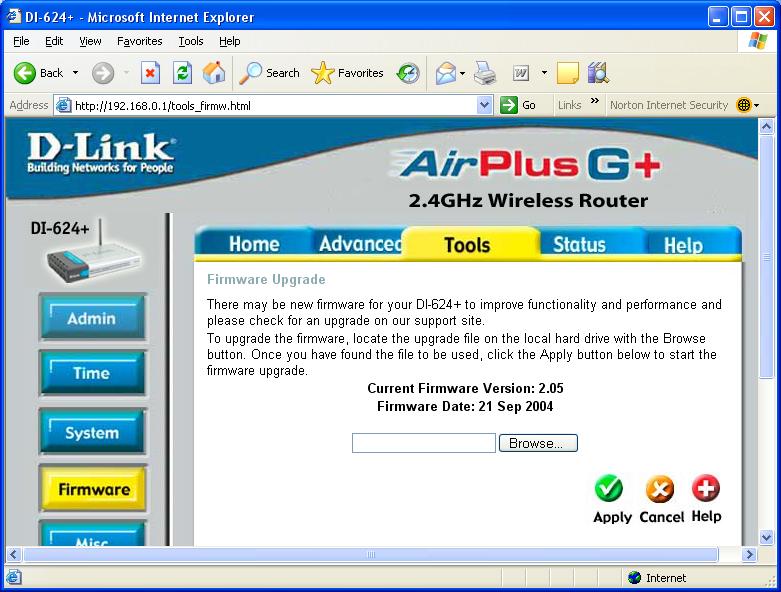
Task: Click the Print icon
Action: [485, 73]
